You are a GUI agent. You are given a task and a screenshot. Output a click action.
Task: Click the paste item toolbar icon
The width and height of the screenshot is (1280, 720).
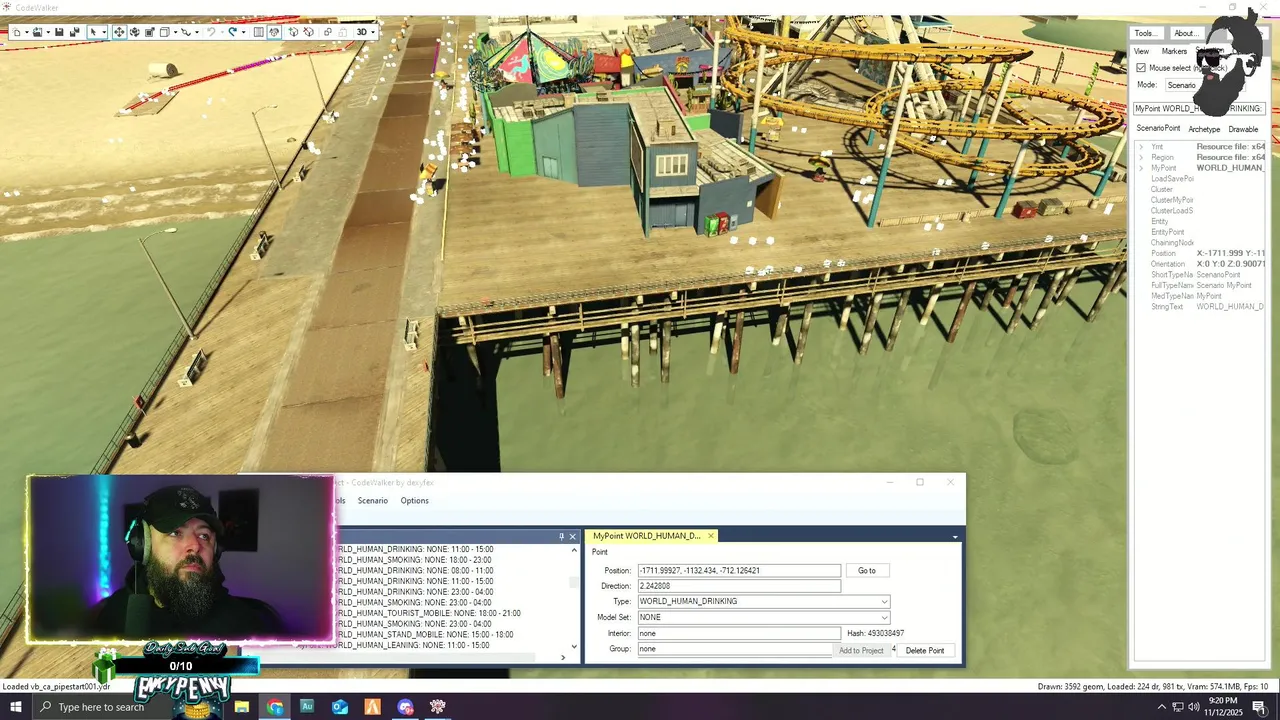point(343,32)
